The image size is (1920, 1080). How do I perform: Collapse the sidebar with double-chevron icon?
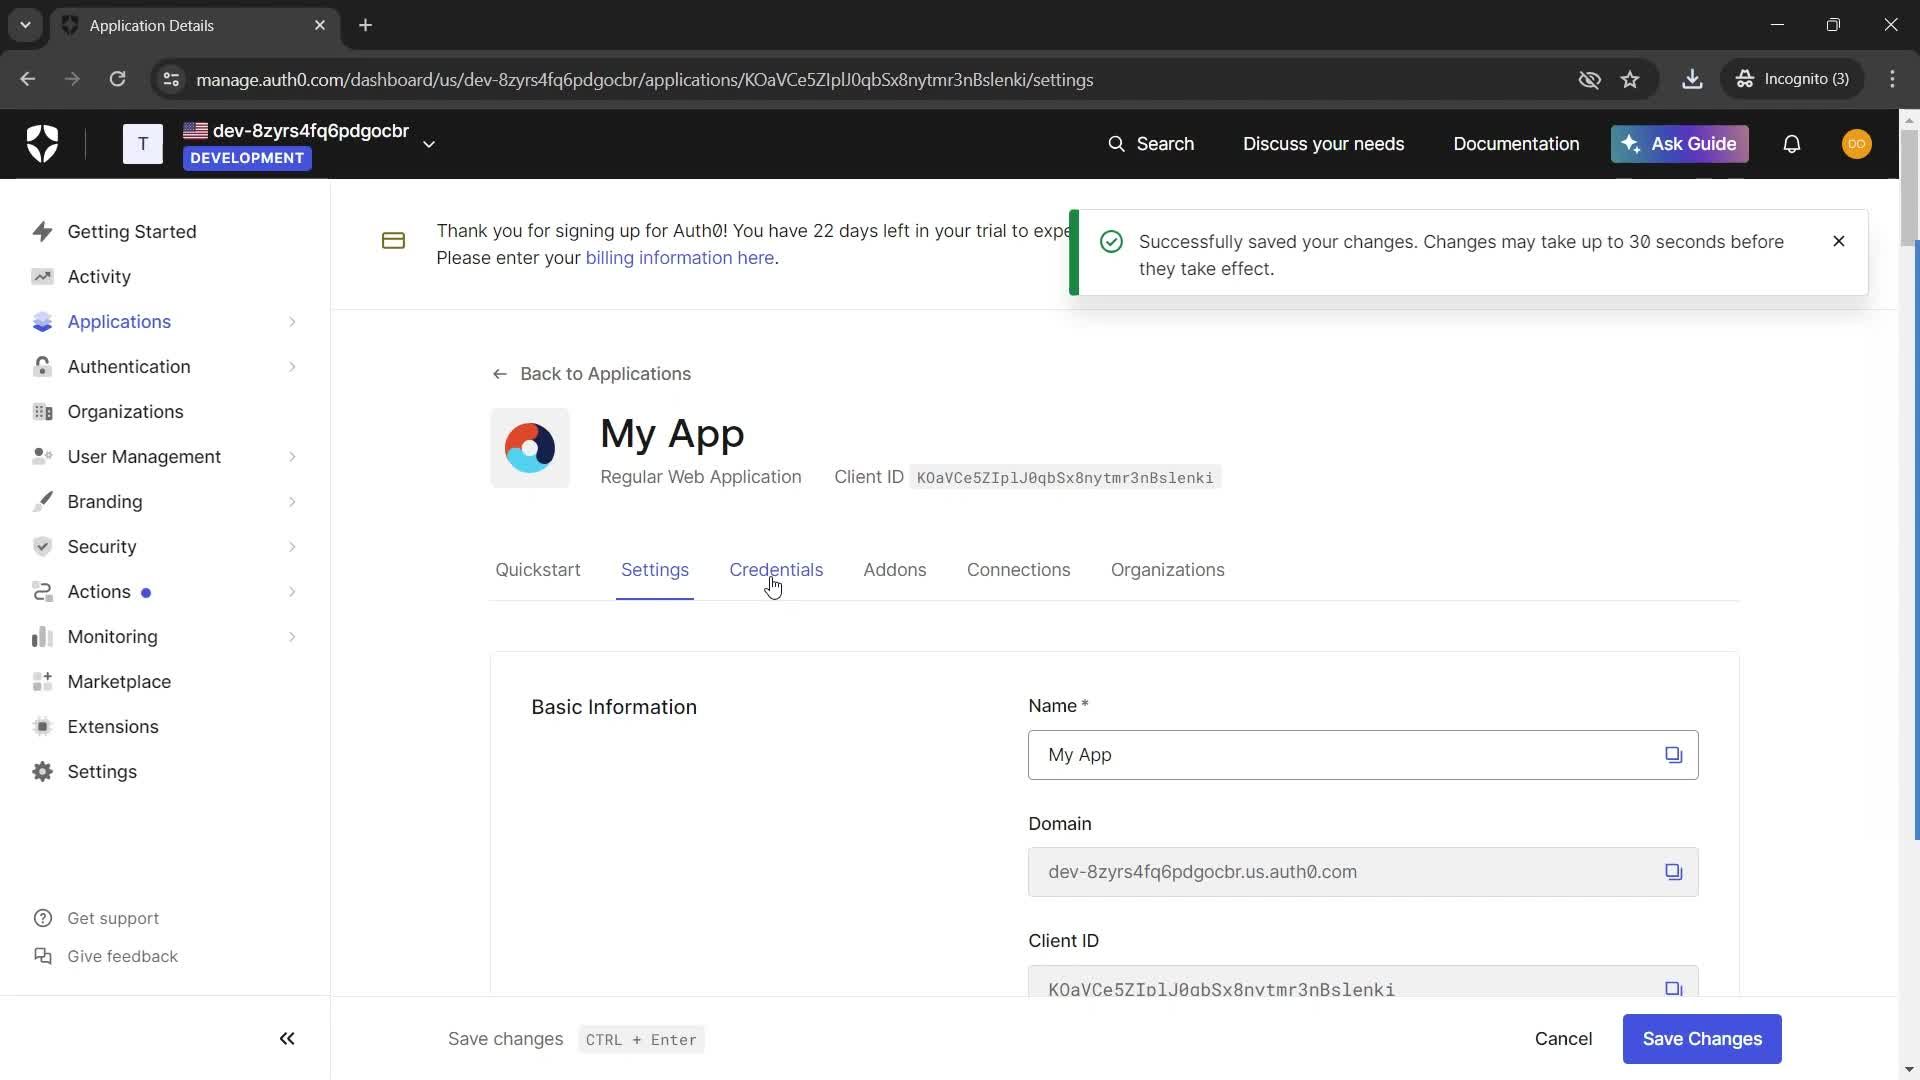click(x=287, y=1038)
